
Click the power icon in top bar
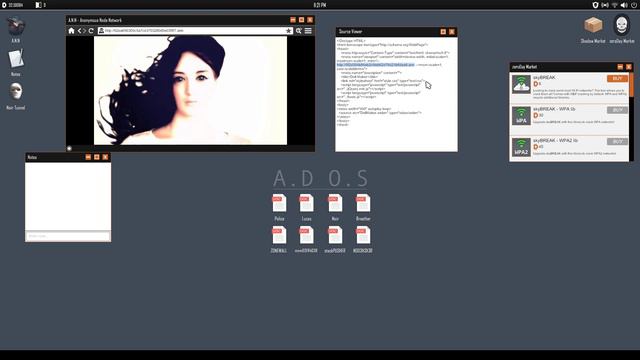(x=634, y=5)
